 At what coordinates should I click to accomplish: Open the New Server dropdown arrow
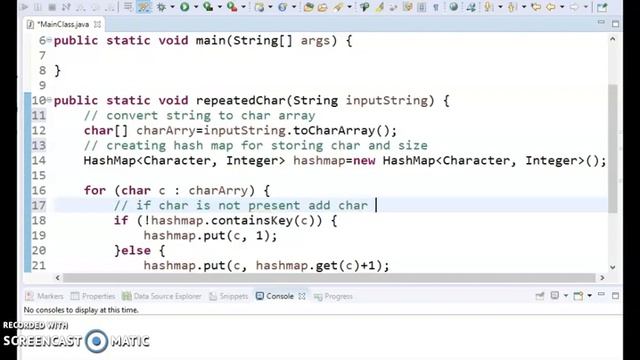click(x=270, y=7)
